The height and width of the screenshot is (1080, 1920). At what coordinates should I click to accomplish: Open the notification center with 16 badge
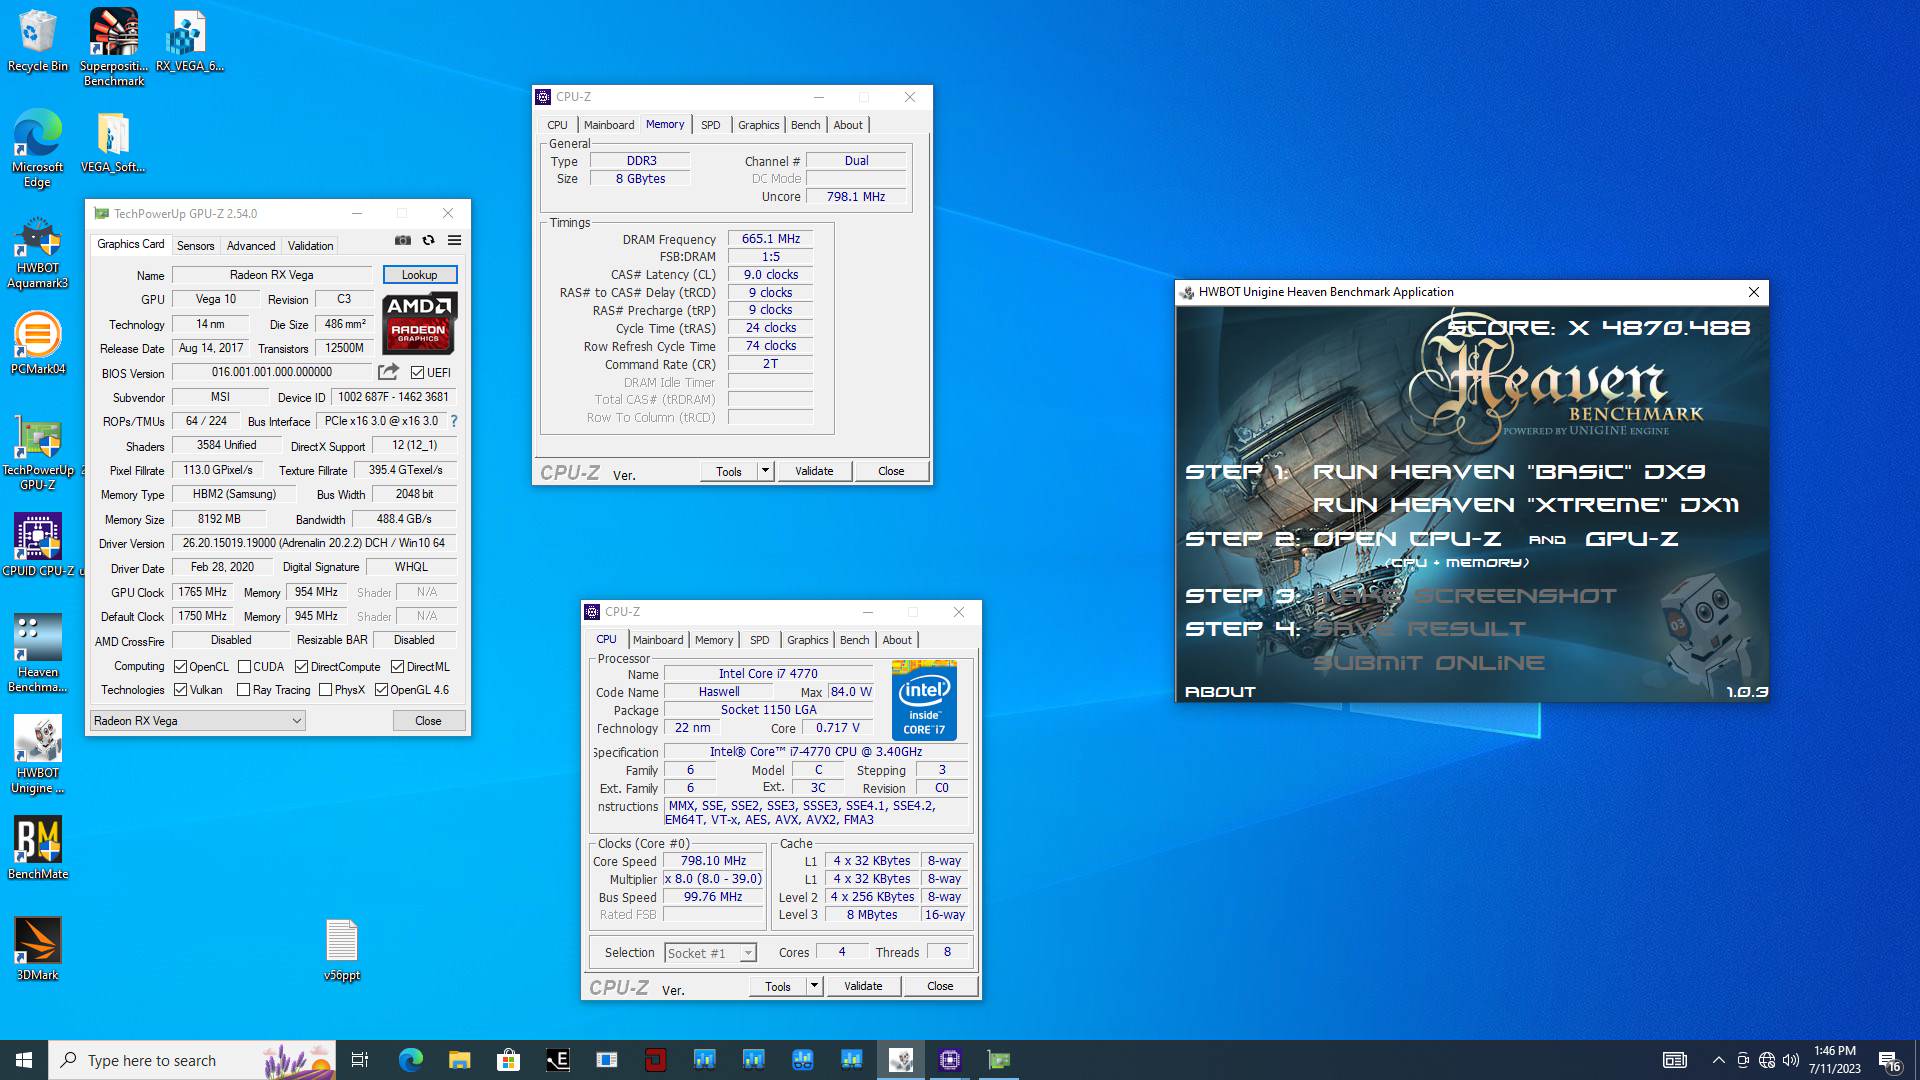coord(1889,1060)
